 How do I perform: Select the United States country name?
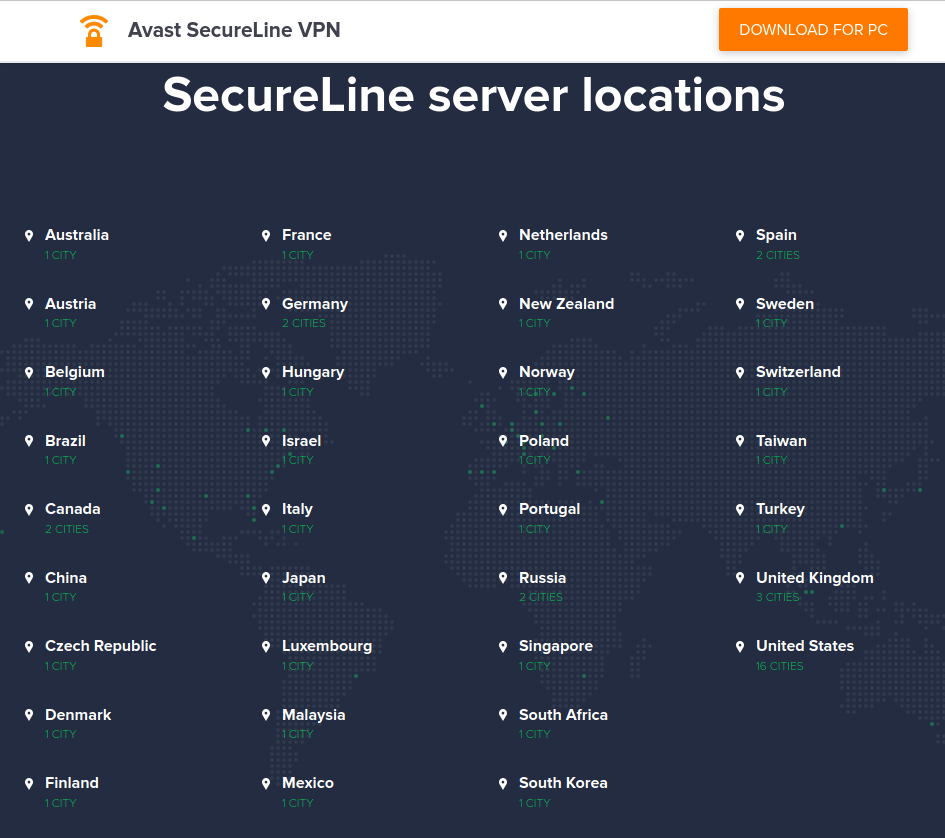(x=805, y=646)
